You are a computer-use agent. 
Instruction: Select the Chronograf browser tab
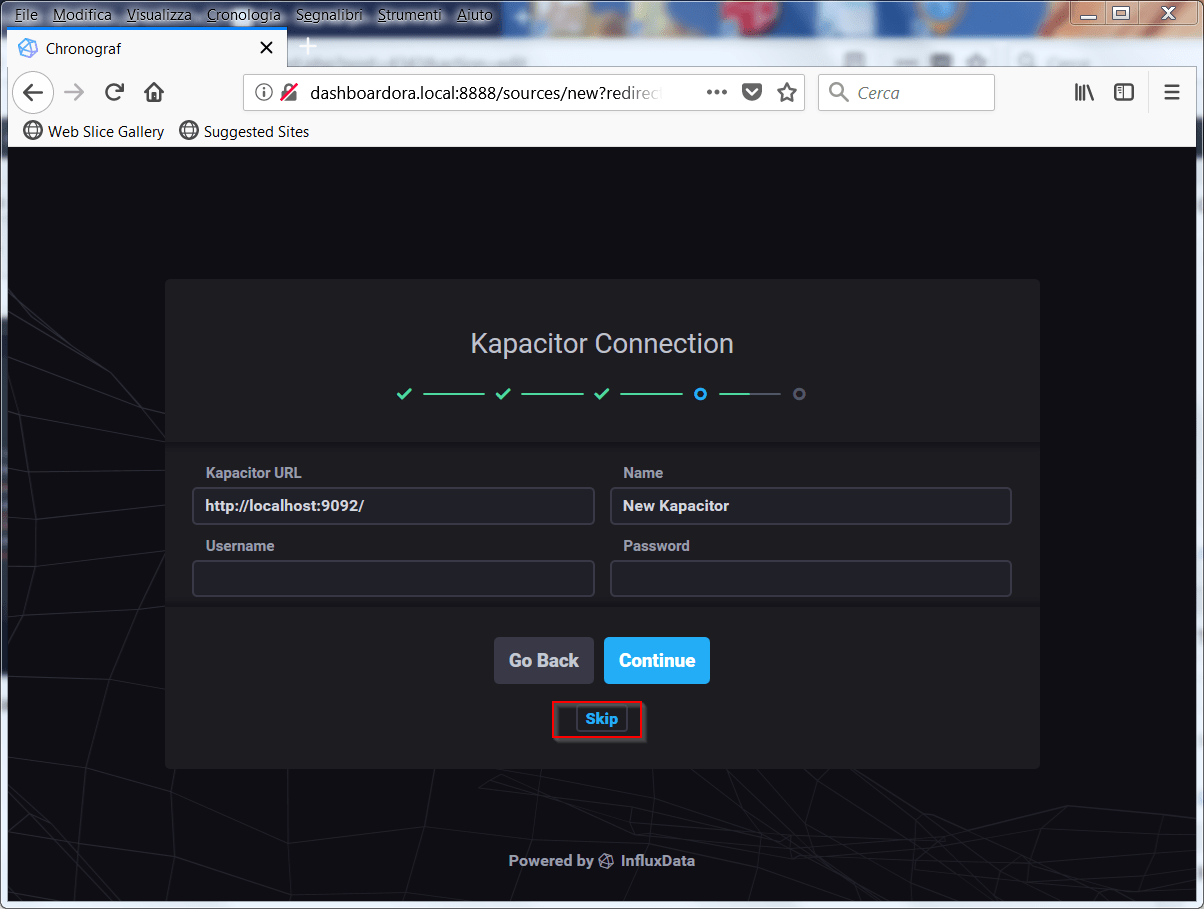point(147,48)
